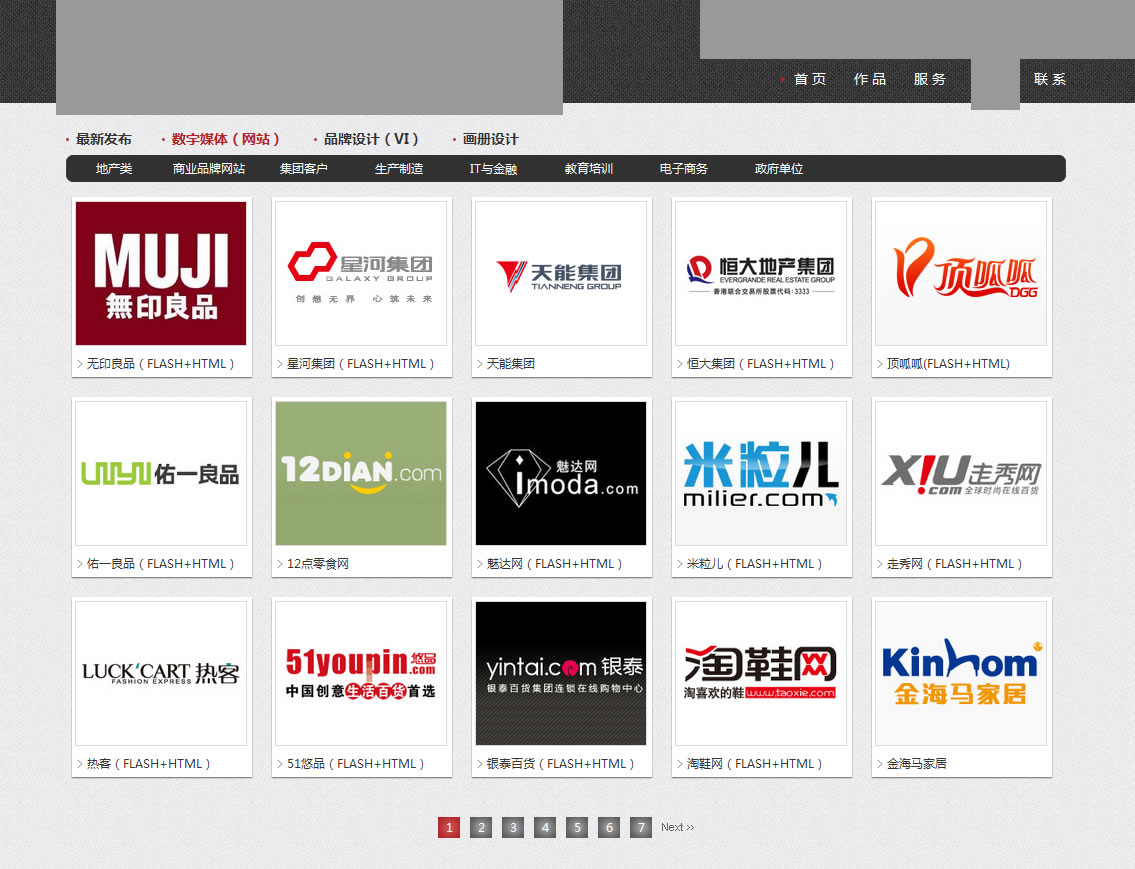Click the 走秀网（FLASH+HTML） caption link
The height and width of the screenshot is (869, 1135).
click(954, 563)
